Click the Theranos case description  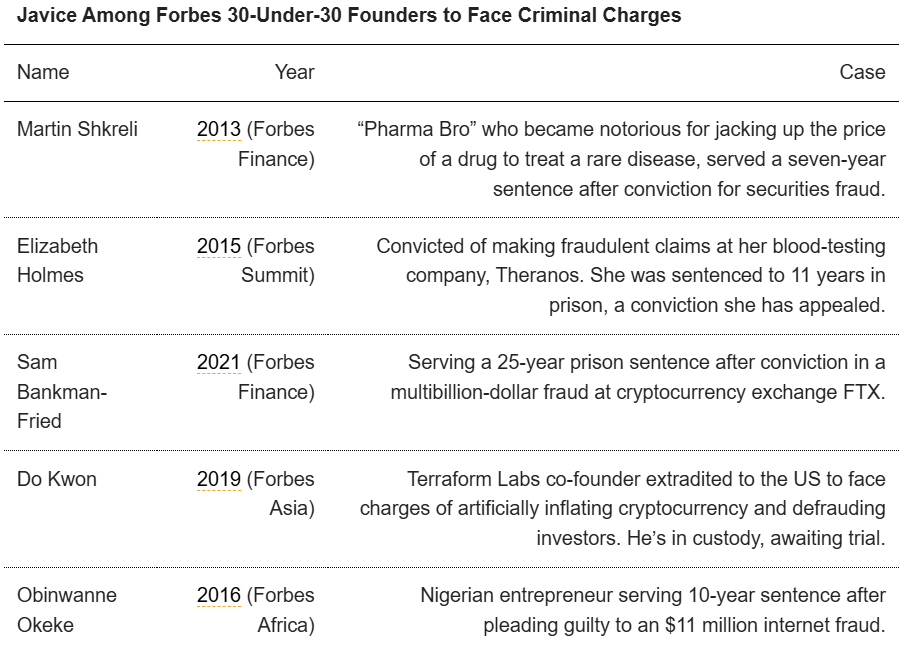click(631, 276)
